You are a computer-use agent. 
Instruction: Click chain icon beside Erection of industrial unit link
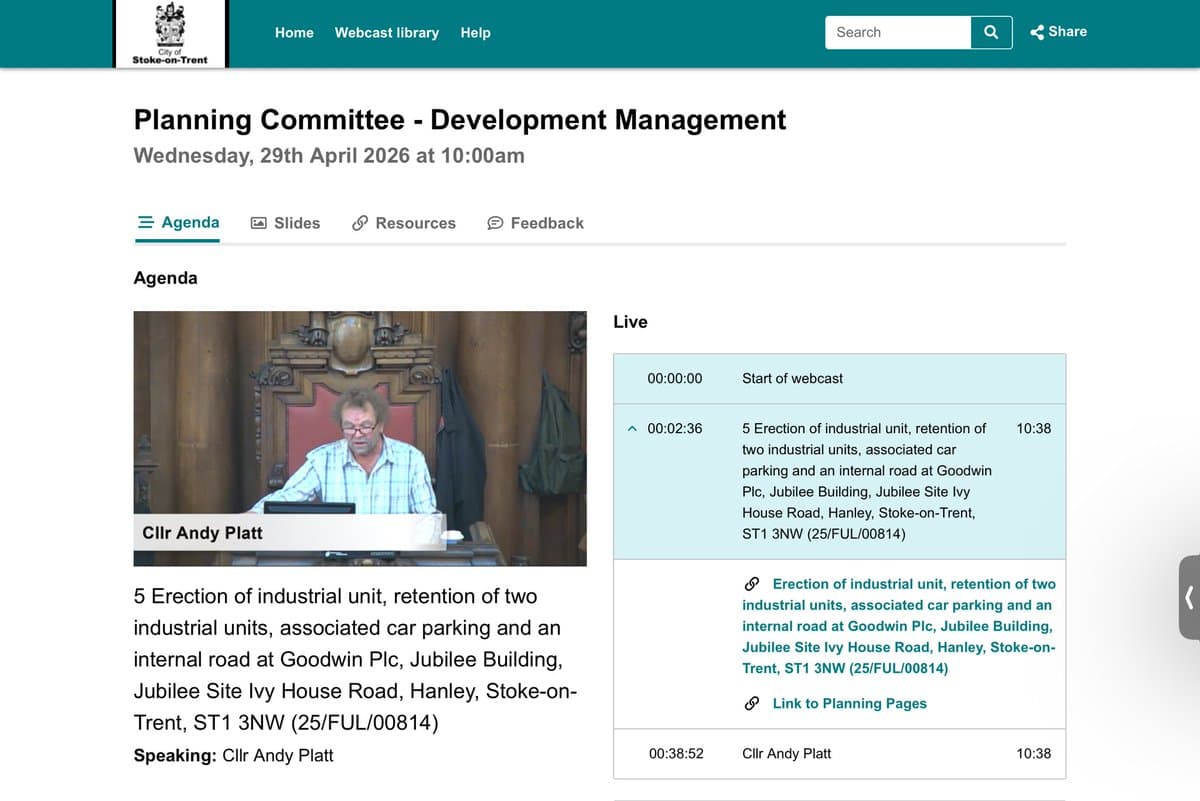752,584
